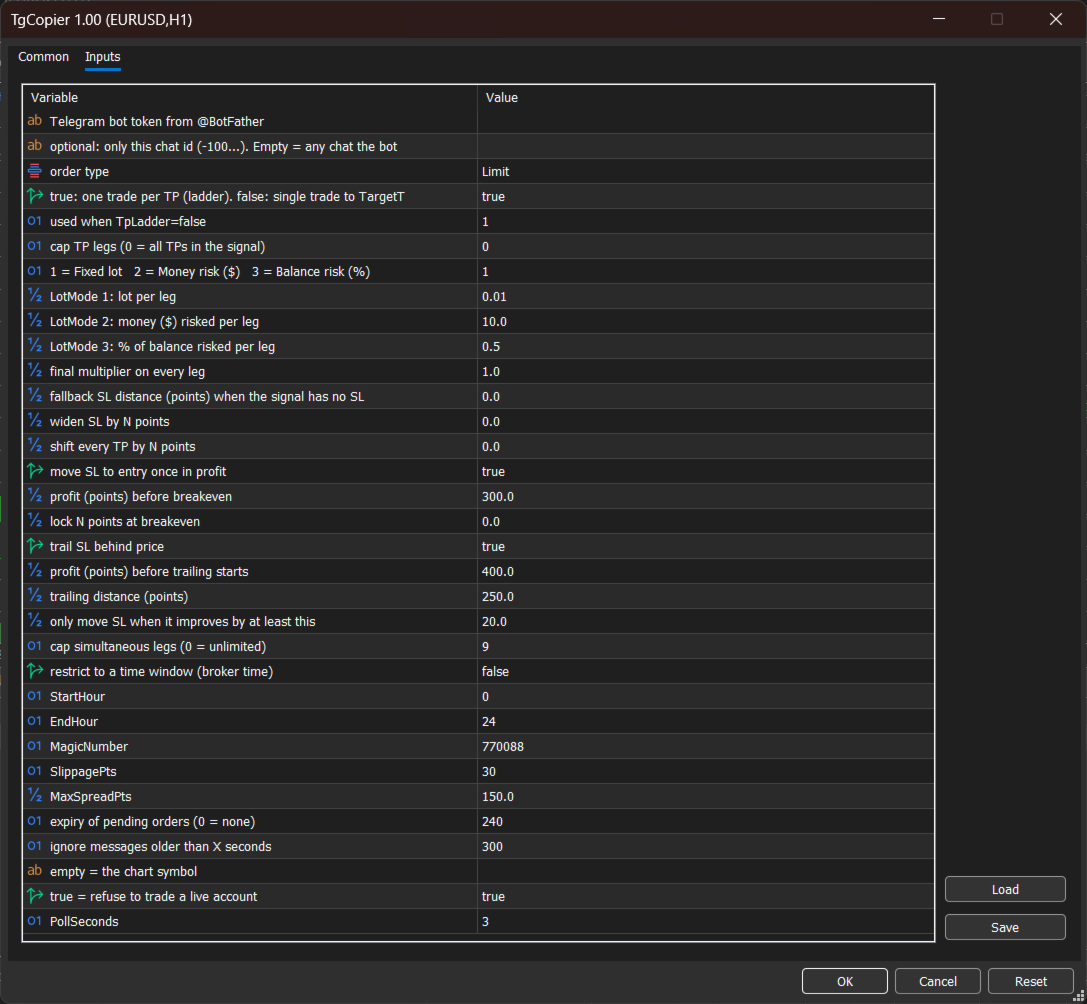The image size is (1087, 1004).
Task: Click integer icon beside MagicNumber
Action: (x=35, y=745)
